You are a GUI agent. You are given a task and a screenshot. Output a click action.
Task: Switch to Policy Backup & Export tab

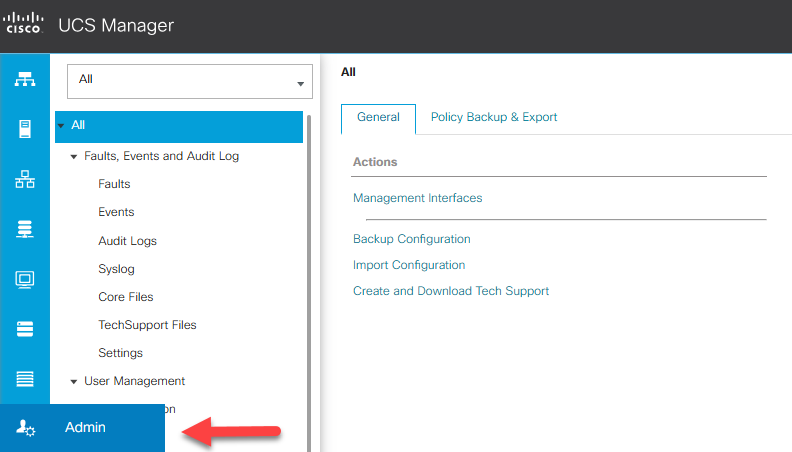pyautogui.click(x=493, y=117)
